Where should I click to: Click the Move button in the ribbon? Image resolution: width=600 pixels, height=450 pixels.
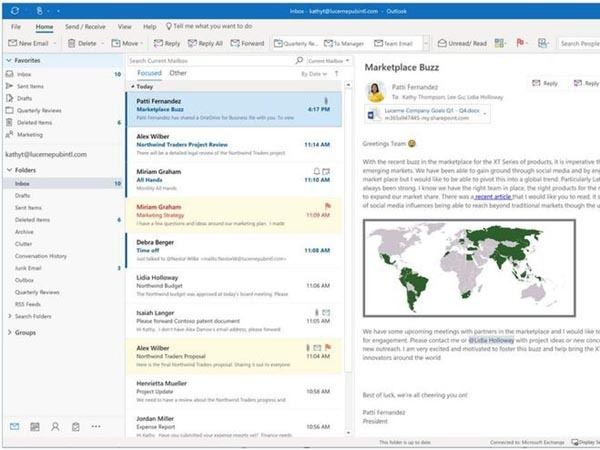click(125, 43)
